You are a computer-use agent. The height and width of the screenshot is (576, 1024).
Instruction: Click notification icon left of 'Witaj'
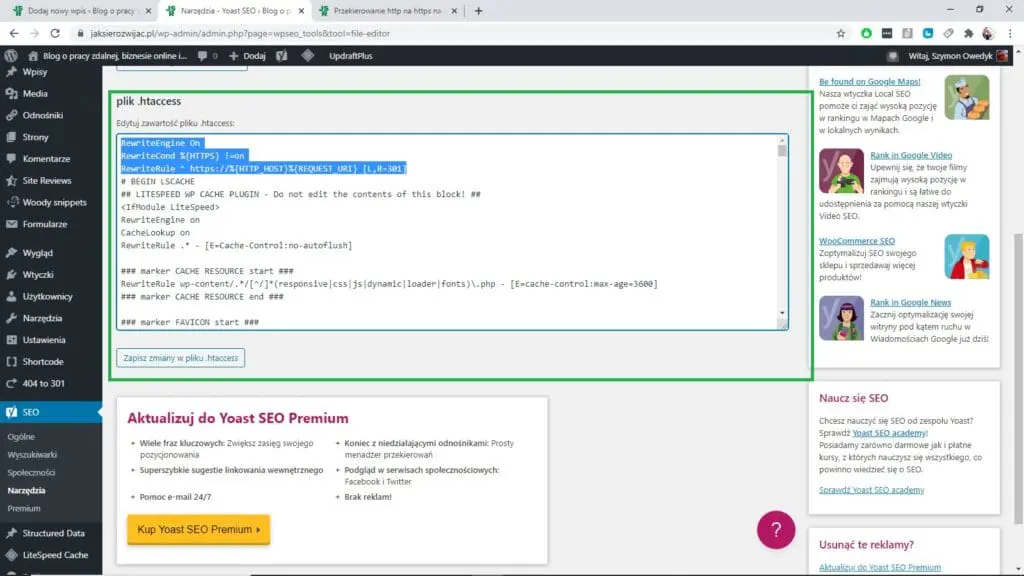893,56
